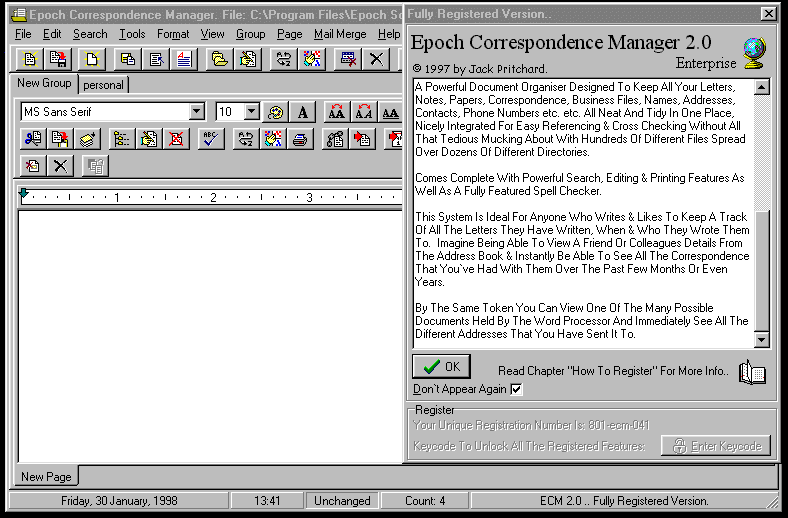Image resolution: width=788 pixels, height=518 pixels.
Task: Expand the font size 10 dropdown
Action: coord(252,112)
